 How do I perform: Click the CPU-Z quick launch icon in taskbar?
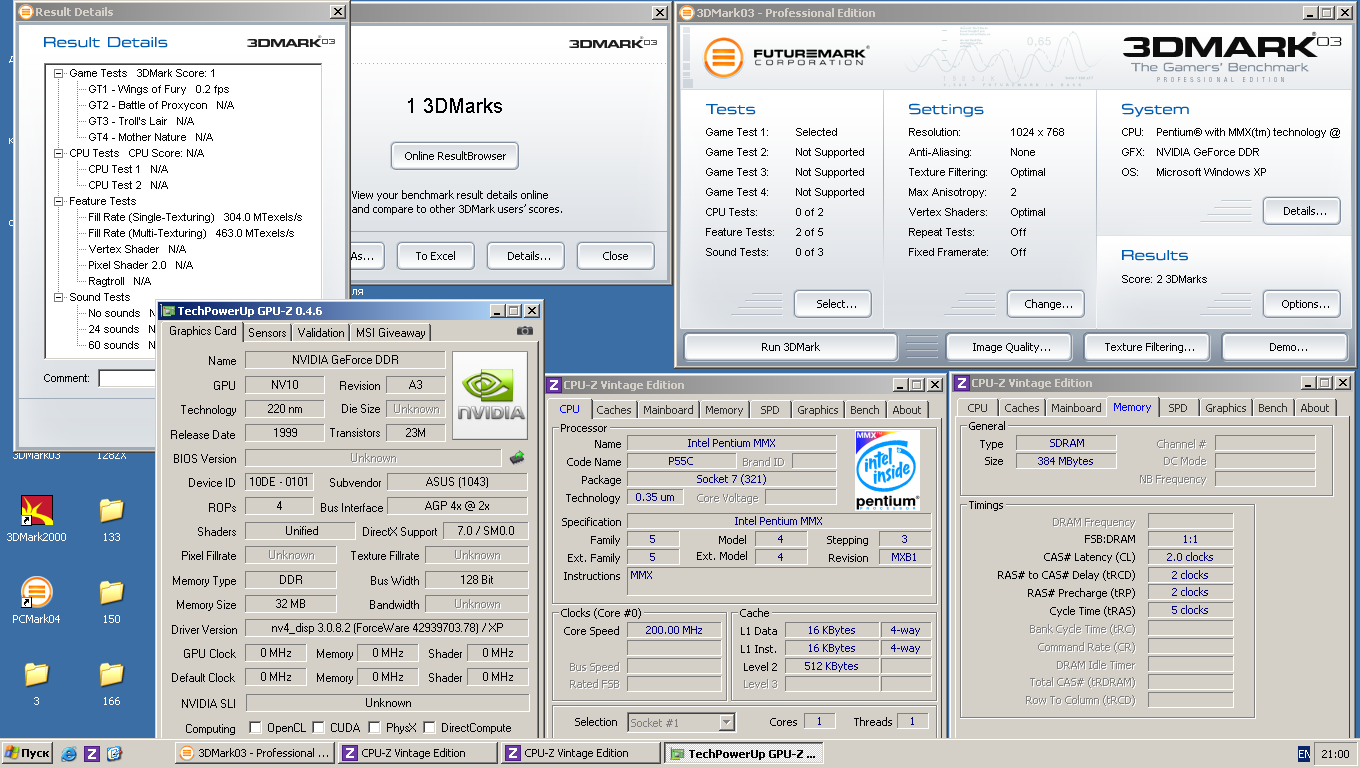[92, 753]
